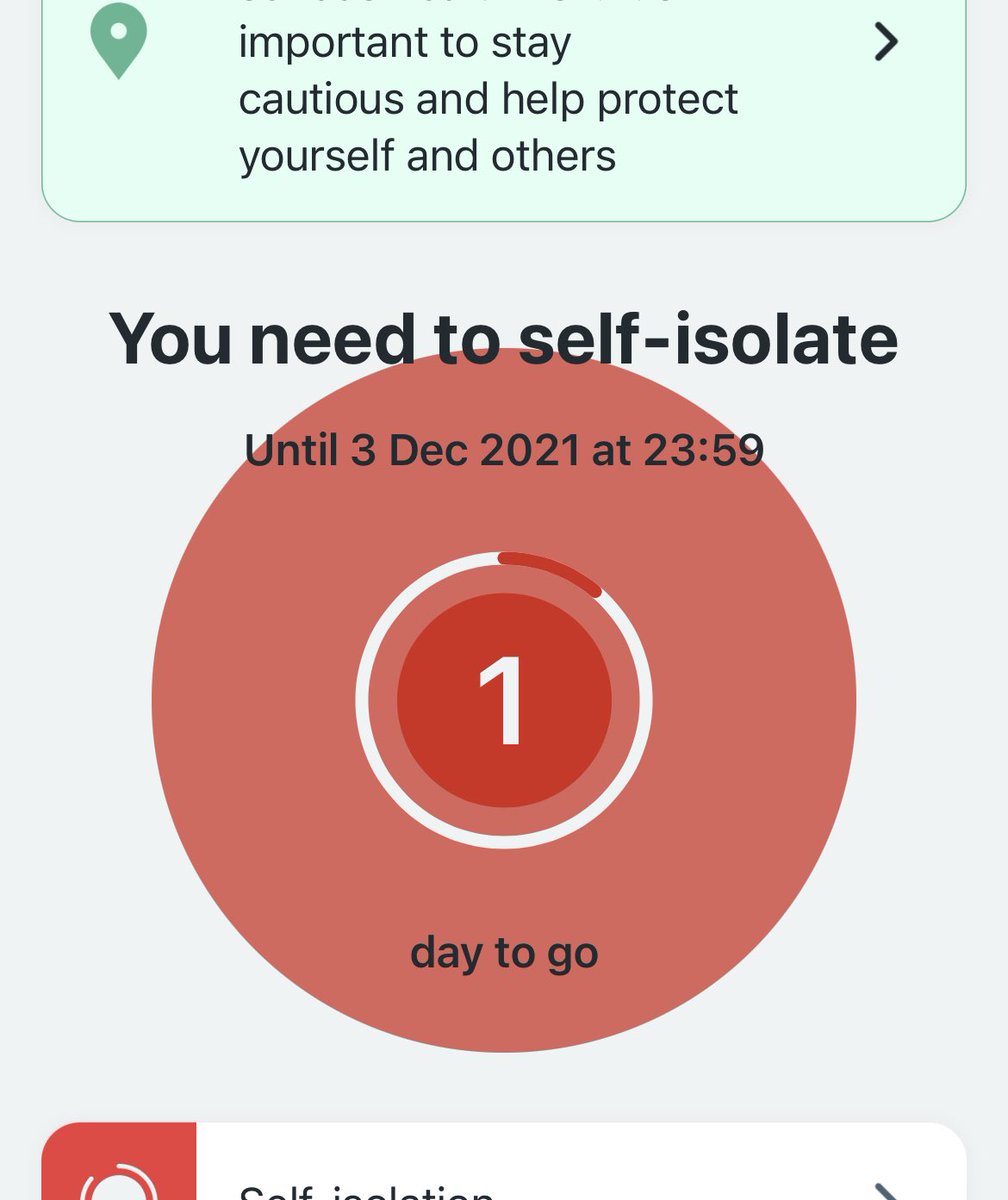
Task: Select the 'Until 3 Dec 2021' date text
Action: pos(412,451)
